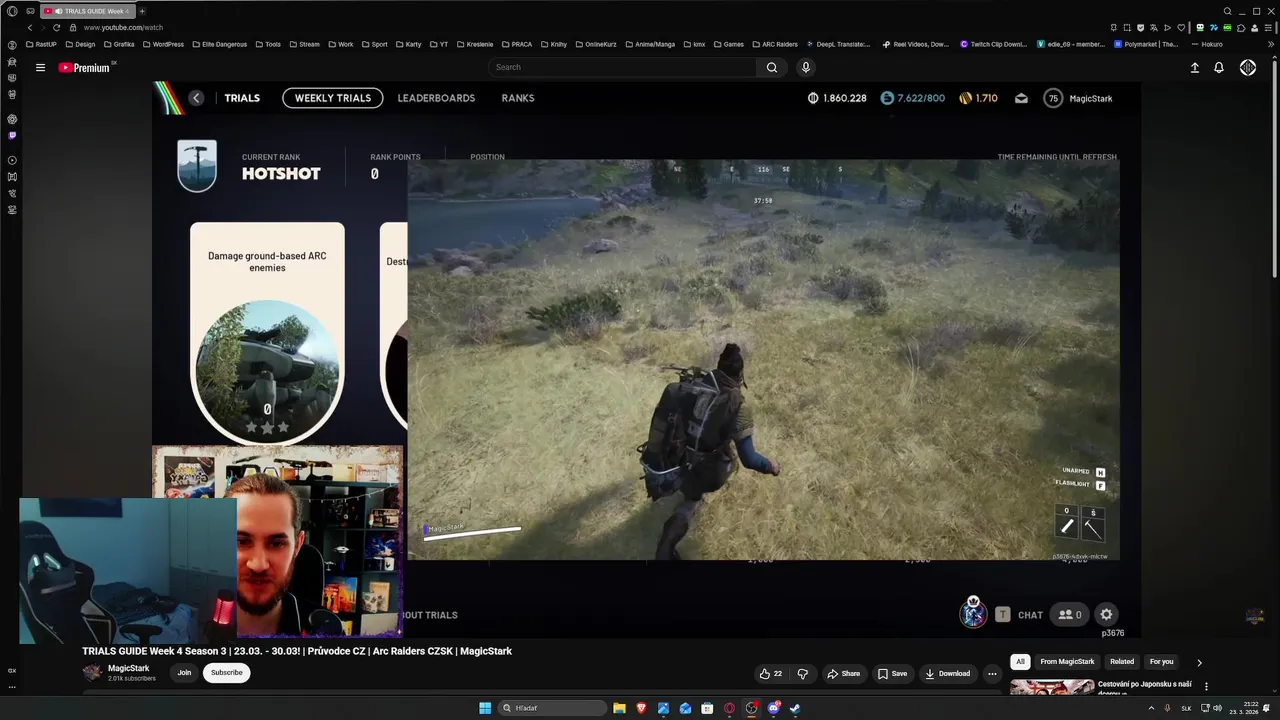
Task: Expand the WordPress bookmarks folder
Action: point(162,44)
